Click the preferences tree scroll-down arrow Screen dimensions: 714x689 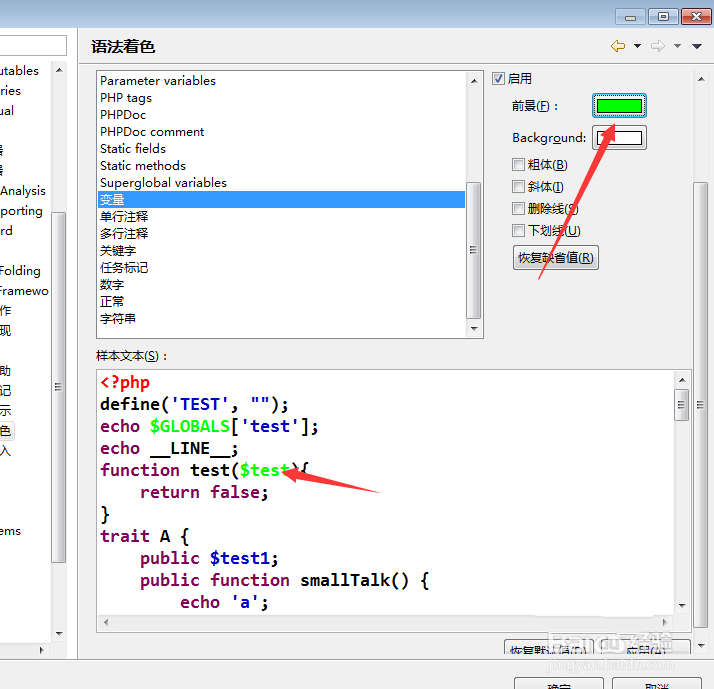(59, 633)
